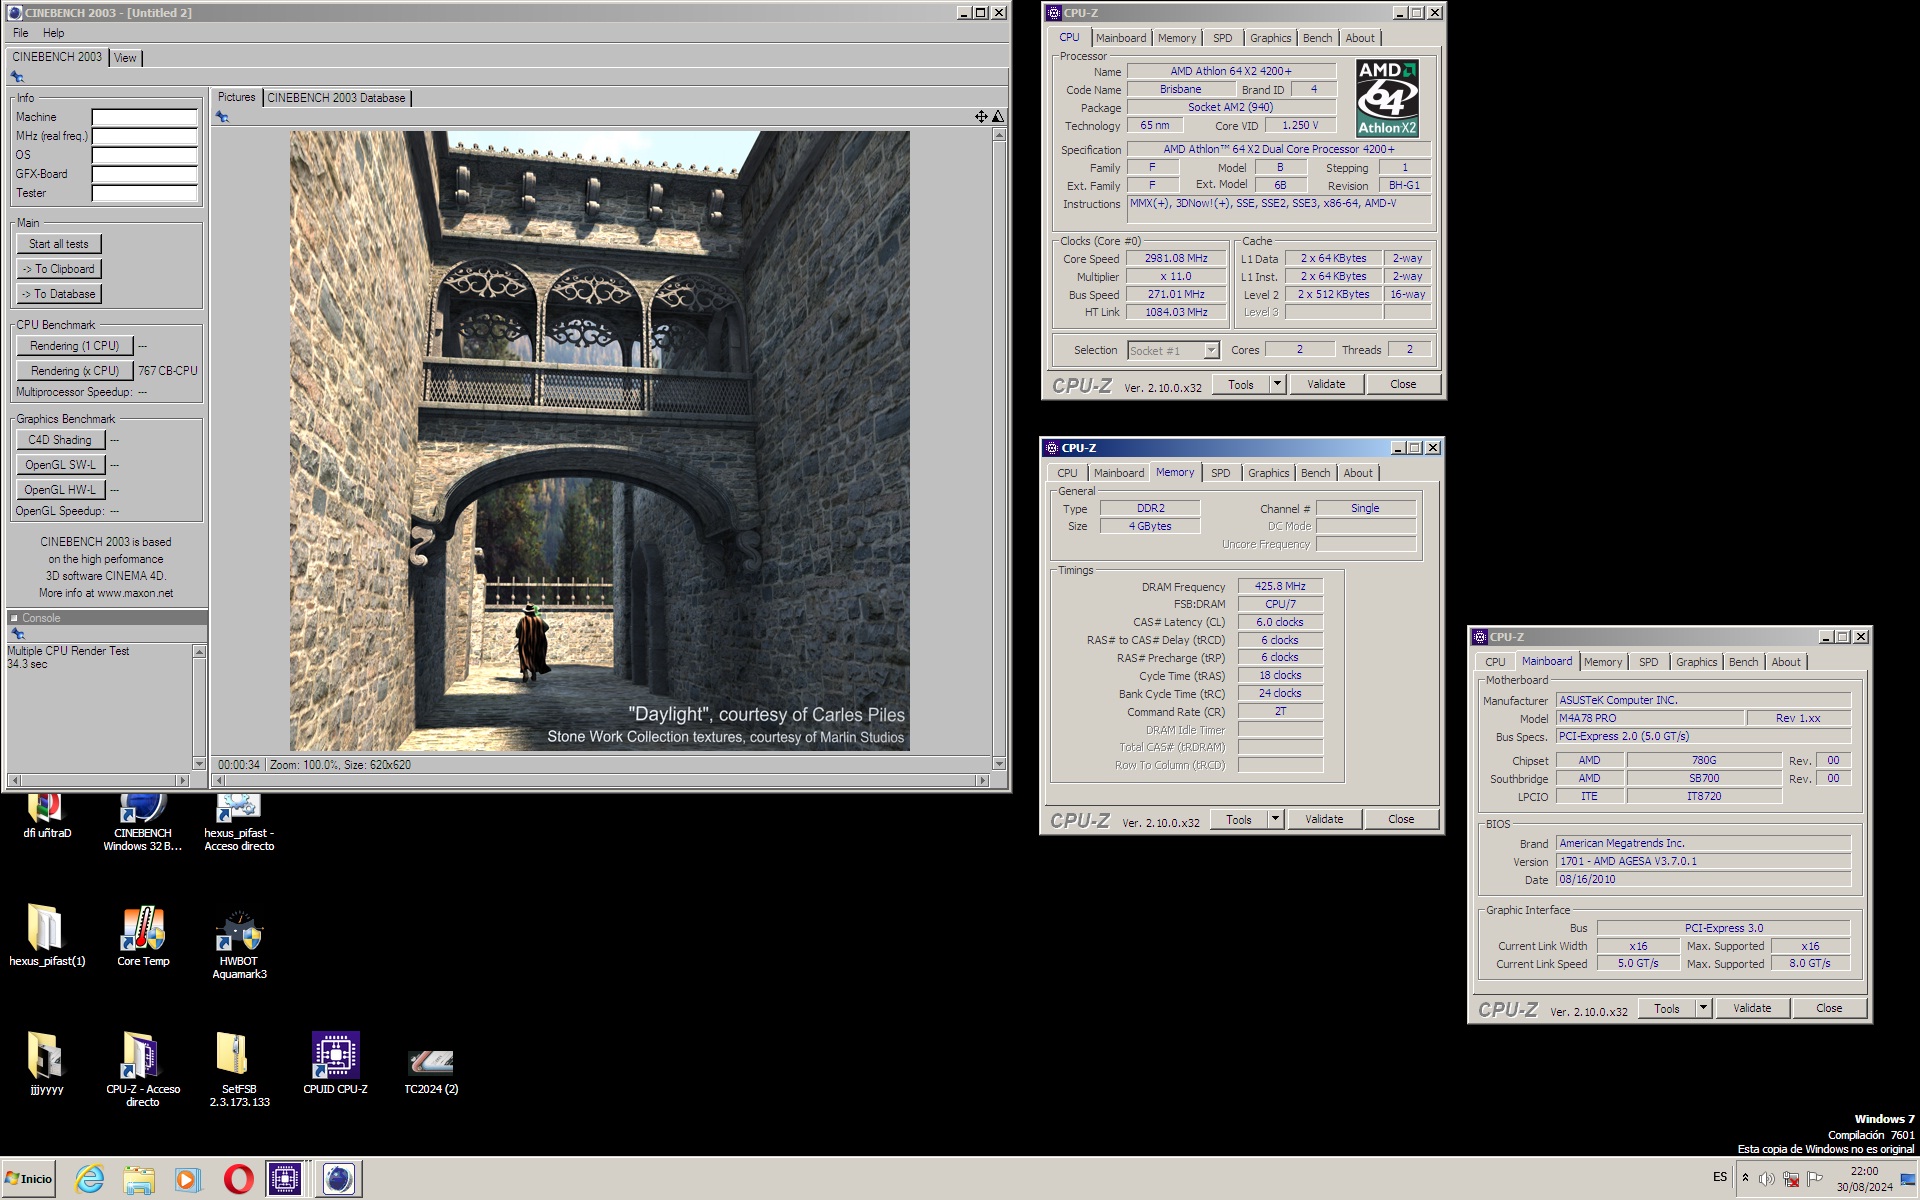This screenshot has height=1200, width=1920.
Task: Click Validate in top CPU-Z window
Action: pos(1326,384)
